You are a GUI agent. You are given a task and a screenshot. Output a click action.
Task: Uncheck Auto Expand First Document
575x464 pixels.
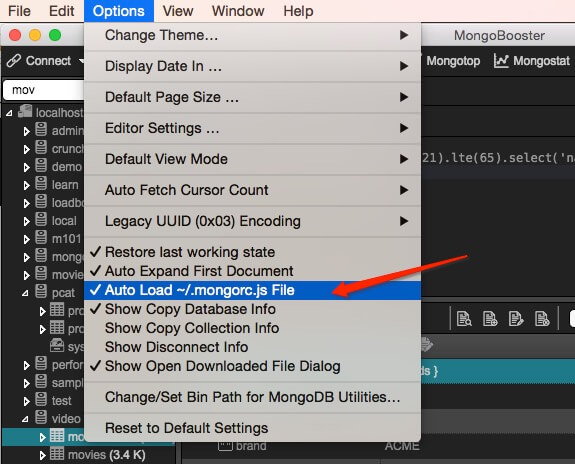tap(252, 271)
